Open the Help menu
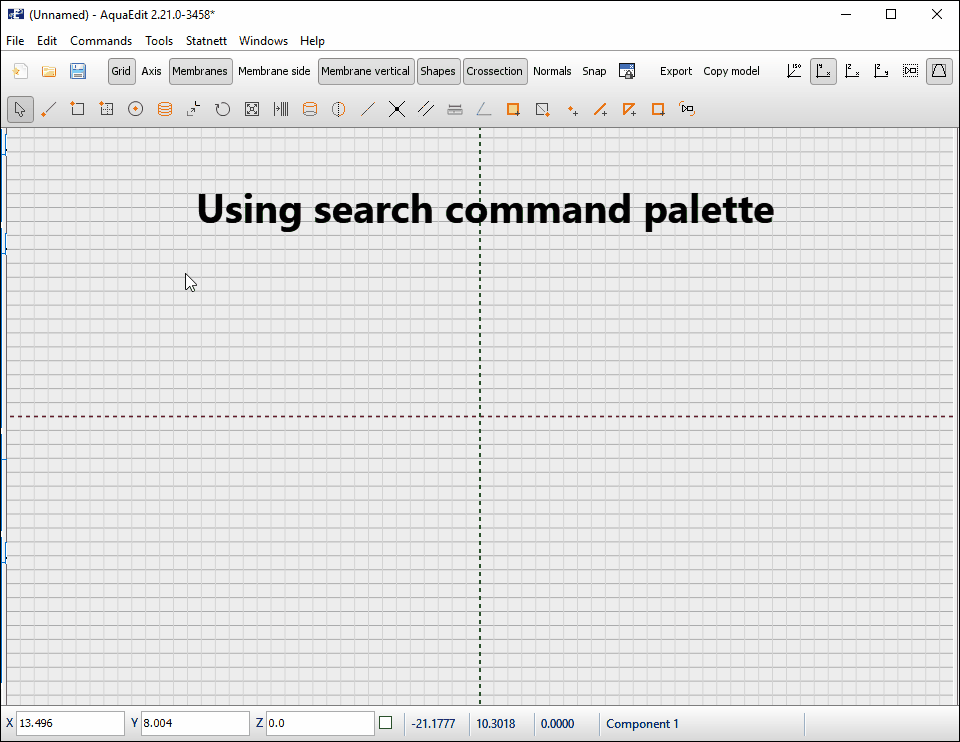 [x=312, y=40]
